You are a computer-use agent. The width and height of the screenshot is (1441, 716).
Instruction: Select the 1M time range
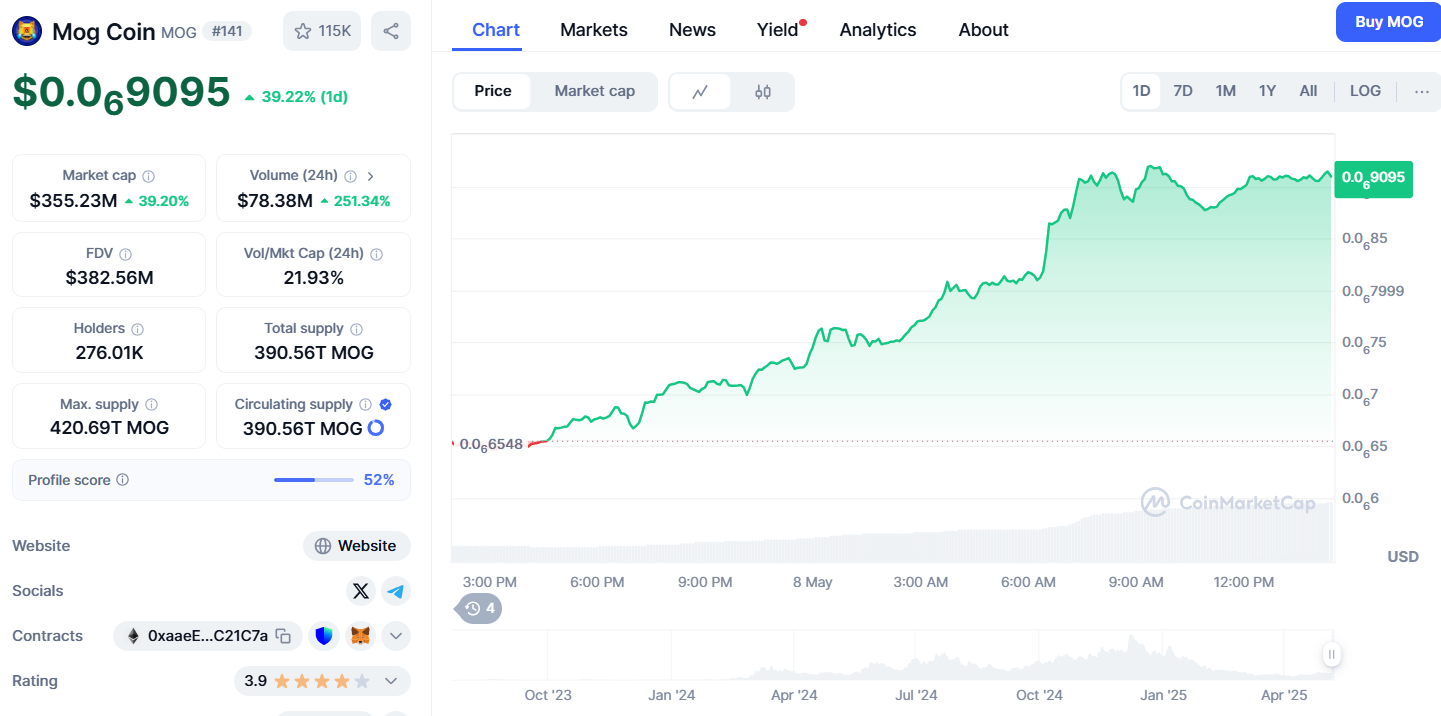[1226, 91]
